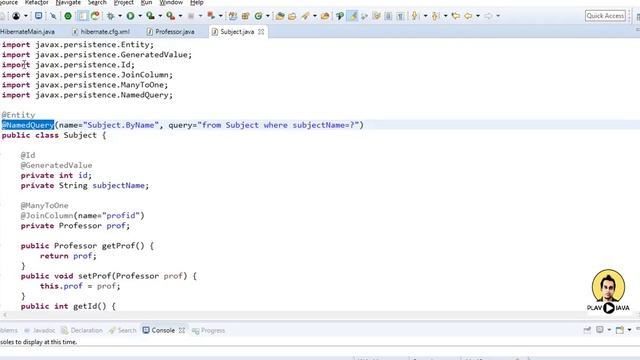This screenshot has width=640, height=360.
Task: Switch to the Javadoc view tab
Action: pos(40,330)
